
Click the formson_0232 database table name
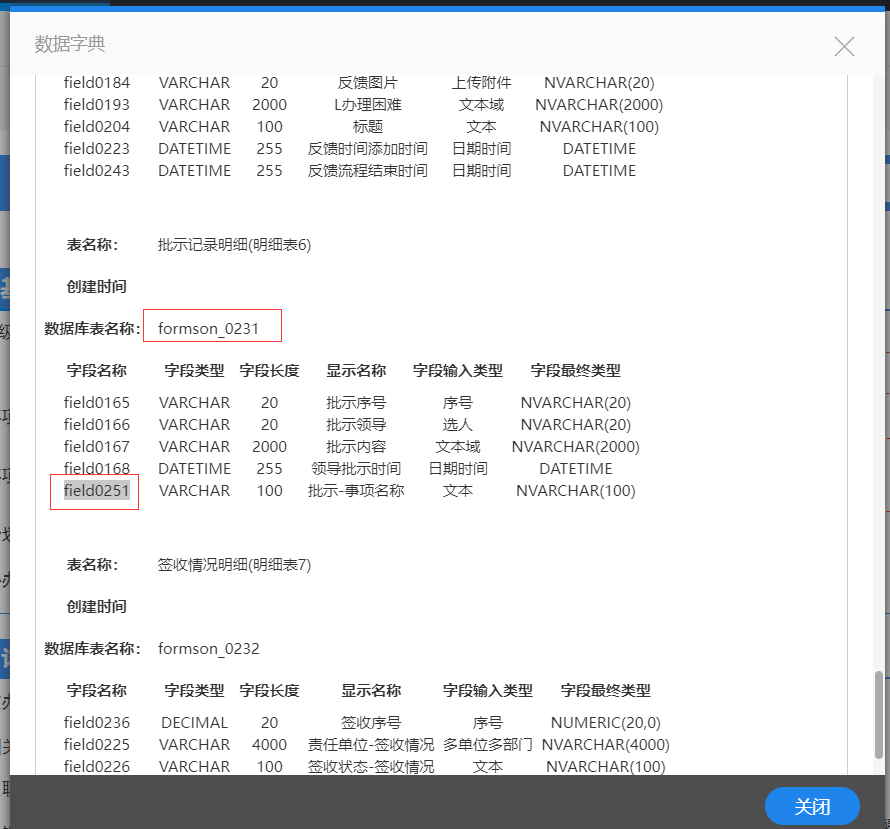pyautogui.click(x=208, y=649)
